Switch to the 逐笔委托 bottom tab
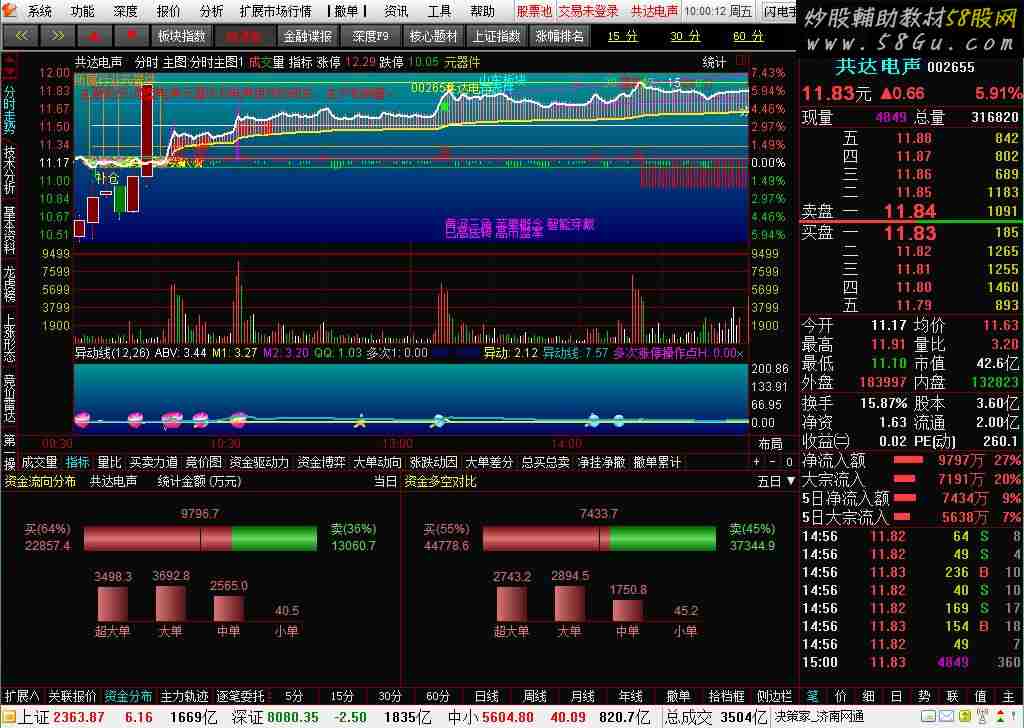The height and width of the screenshot is (728, 1024). click(x=240, y=696)
